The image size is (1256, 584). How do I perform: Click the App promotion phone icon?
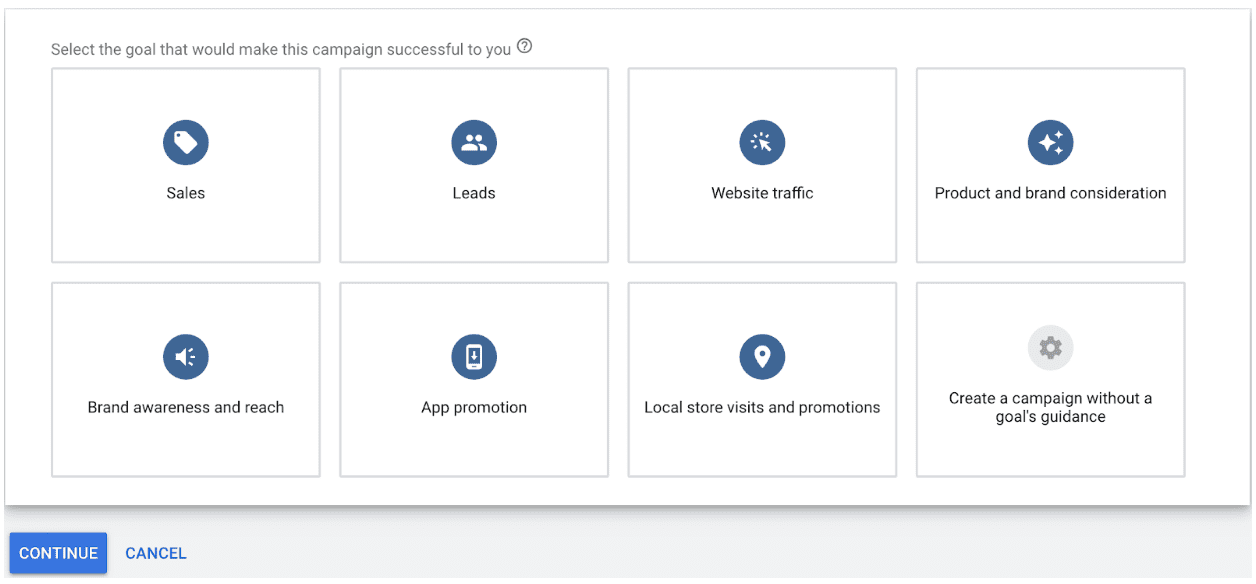(474, 357)
